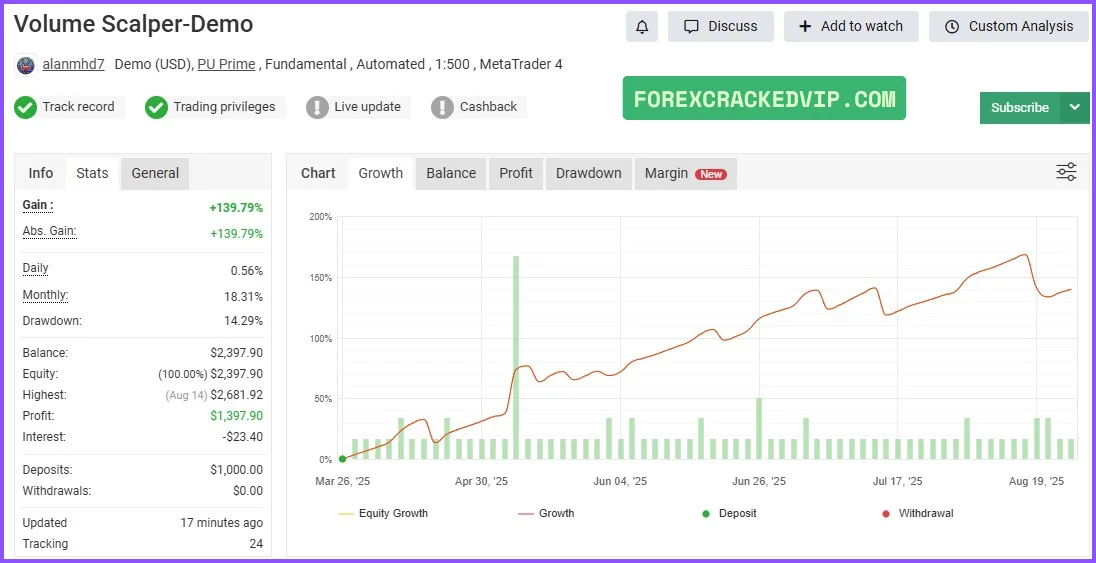
Task: Click the Profit value $1,397.90
Action: coord(237,416)
